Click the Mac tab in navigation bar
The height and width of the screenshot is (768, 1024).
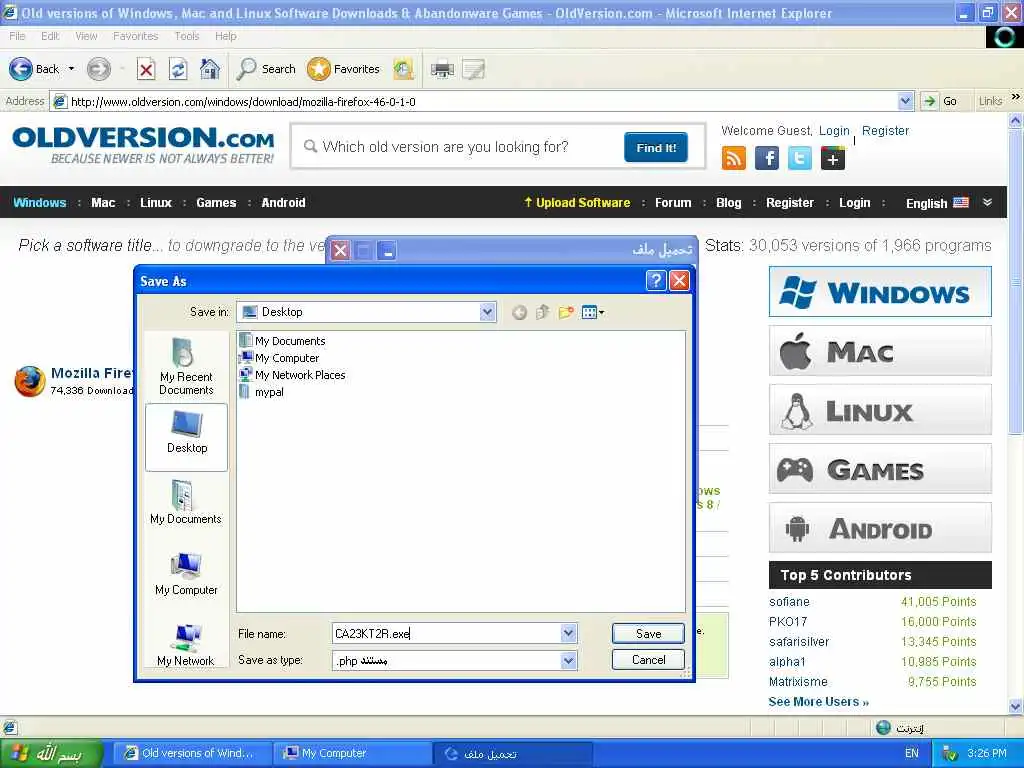tap(103, 202)
